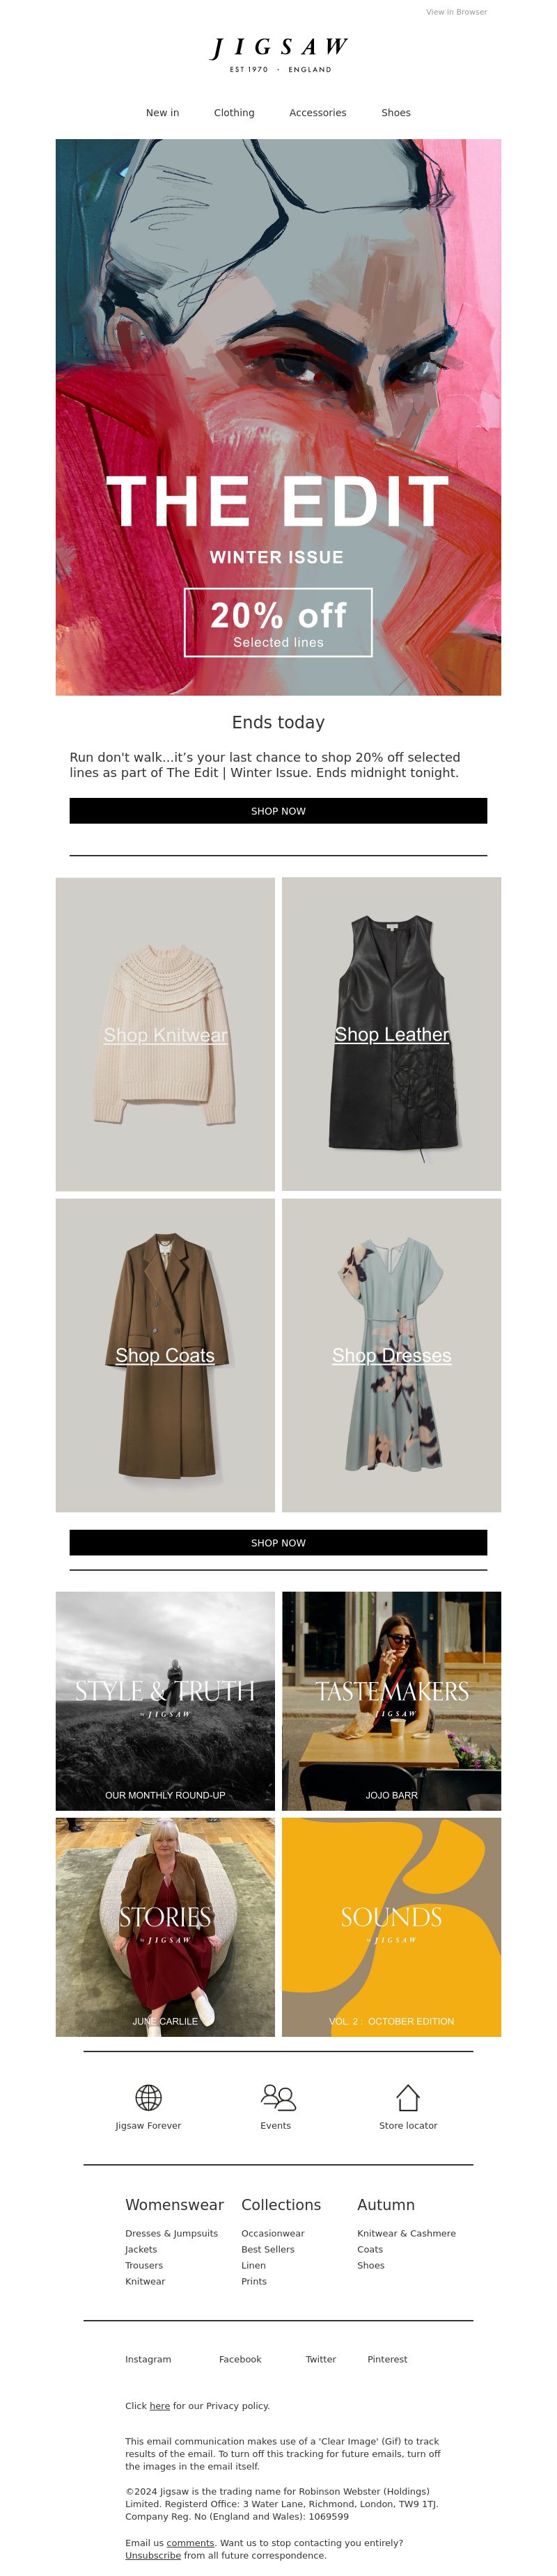Click the first SHOP NOW button
This screenshot has height=2576, width=557.
(278, 811)
